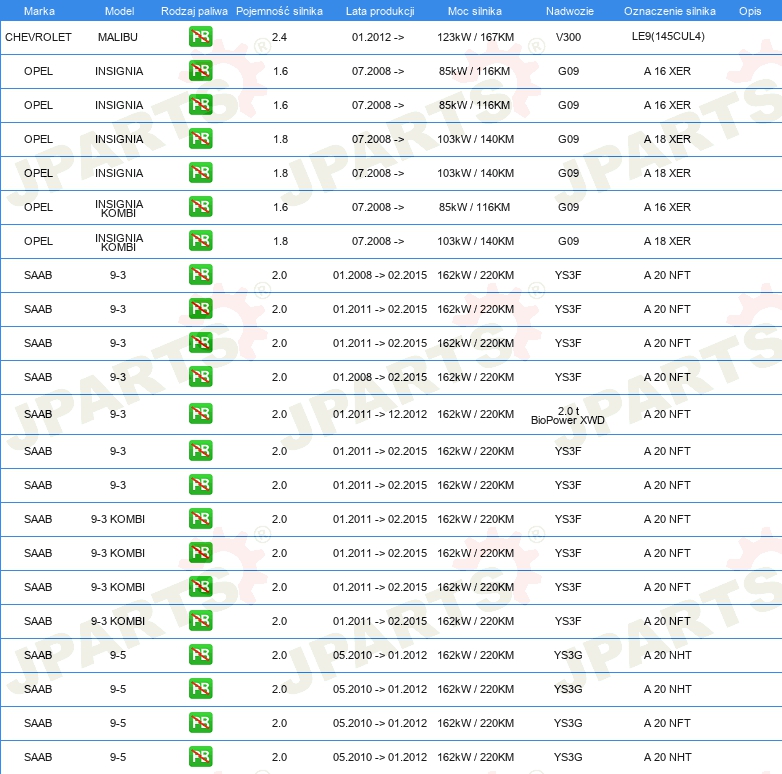Click the fuel icon in the Chevrolet Malibu row

[x=201, y=37]
